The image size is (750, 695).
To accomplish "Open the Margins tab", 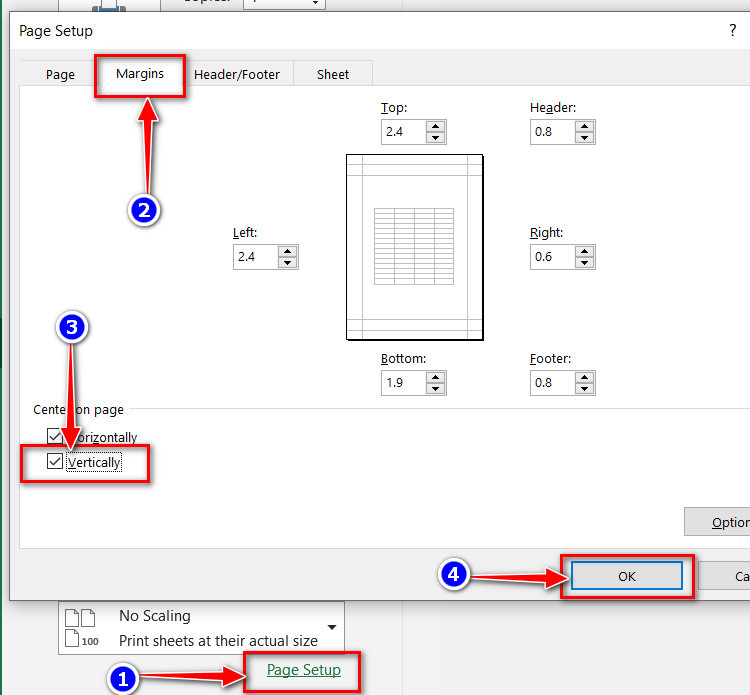I will click(x=140, y=74).
